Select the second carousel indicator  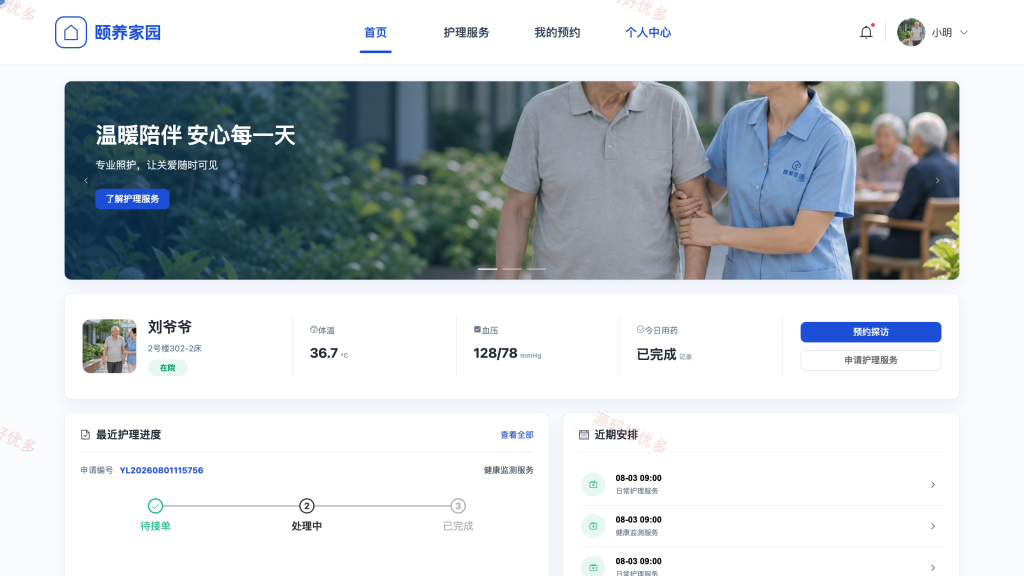512,269
